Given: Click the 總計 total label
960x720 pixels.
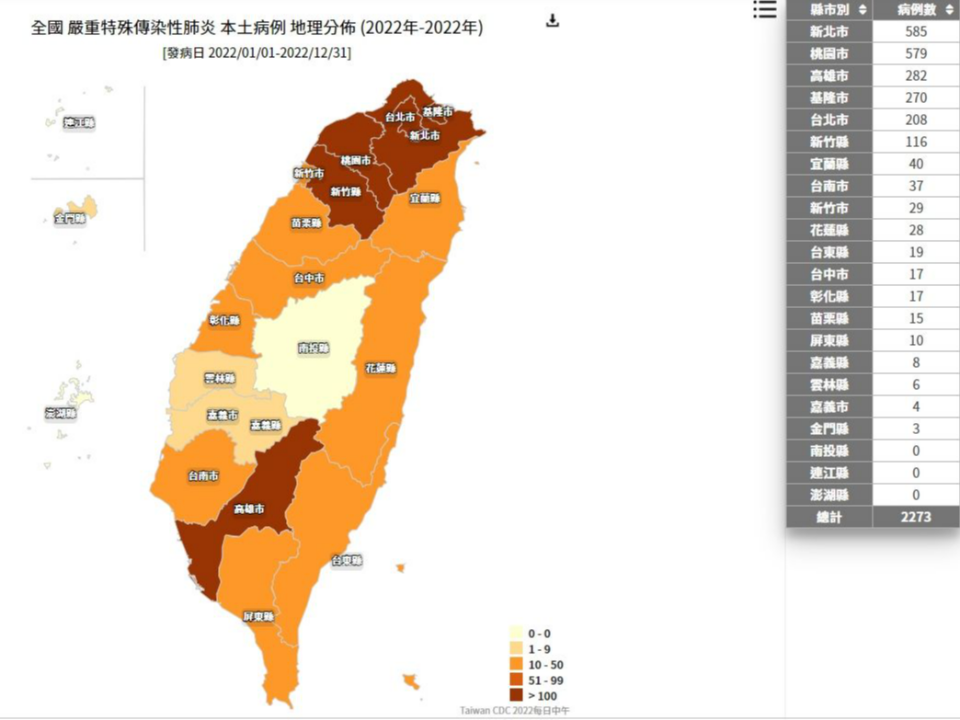Looking at the screenshot, I should click(x=829, y=517).
